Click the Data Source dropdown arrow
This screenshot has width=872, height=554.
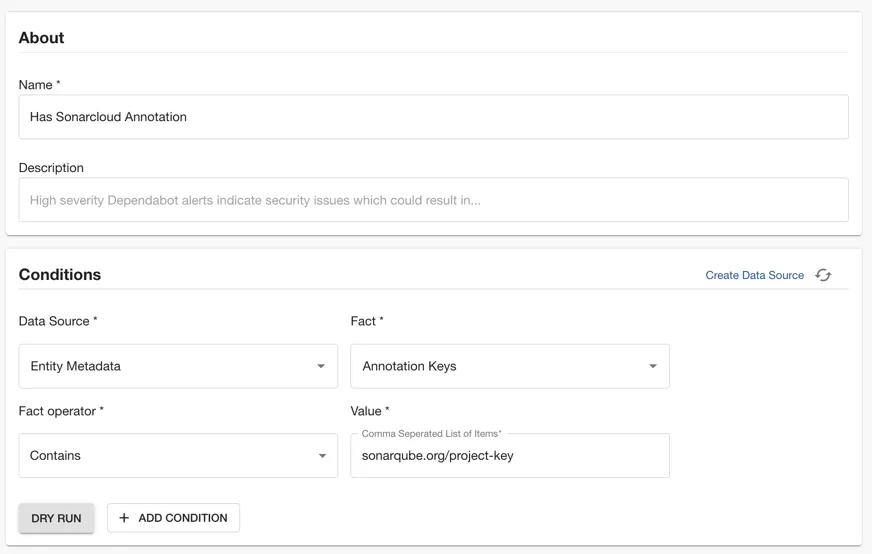pos(321,366)
